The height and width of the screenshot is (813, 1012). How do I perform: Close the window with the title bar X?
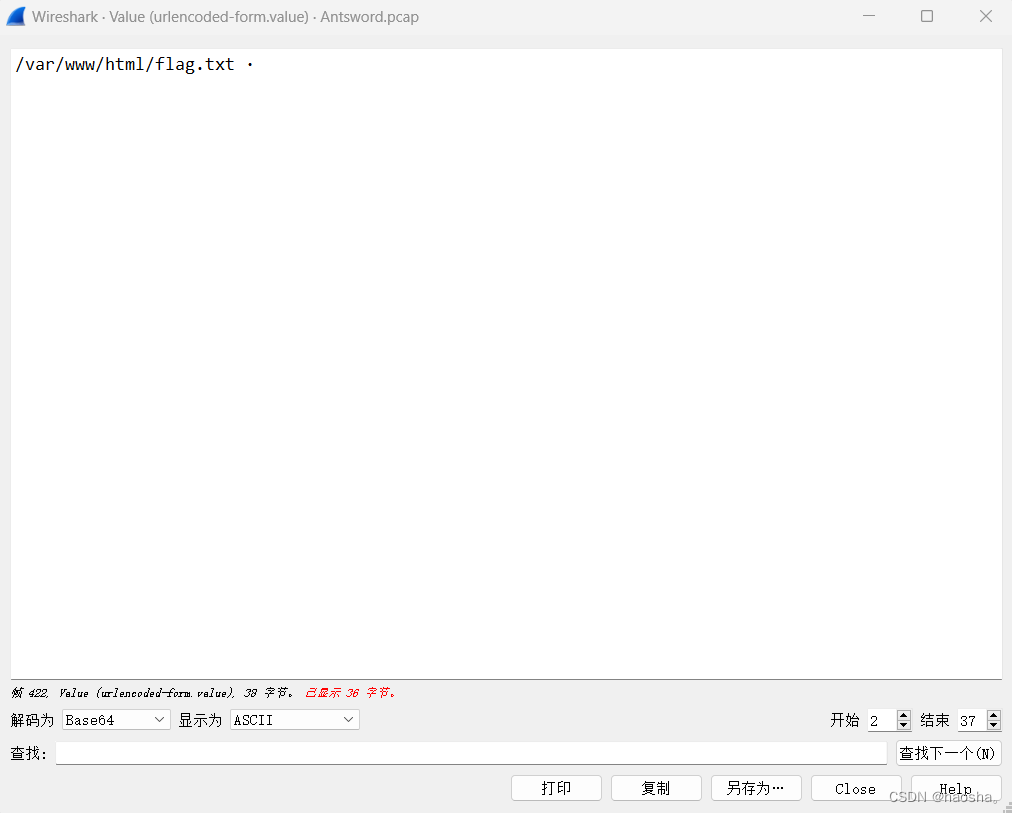click(986, 16)
